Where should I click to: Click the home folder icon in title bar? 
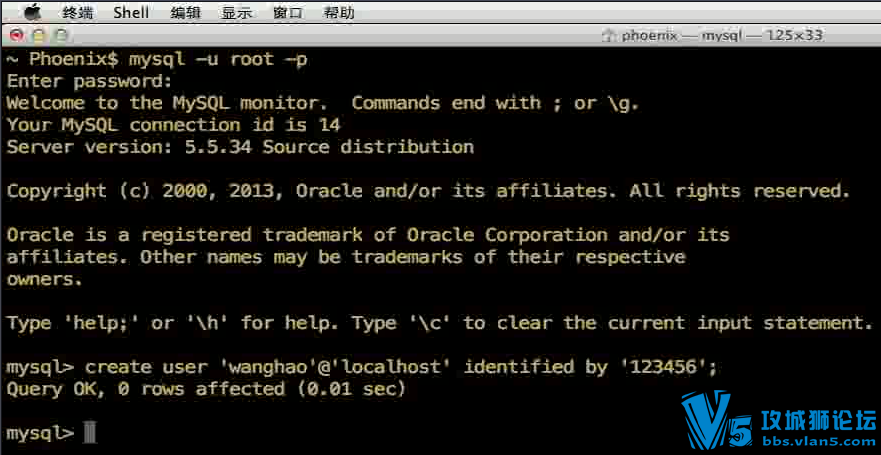tap(607, 36)
